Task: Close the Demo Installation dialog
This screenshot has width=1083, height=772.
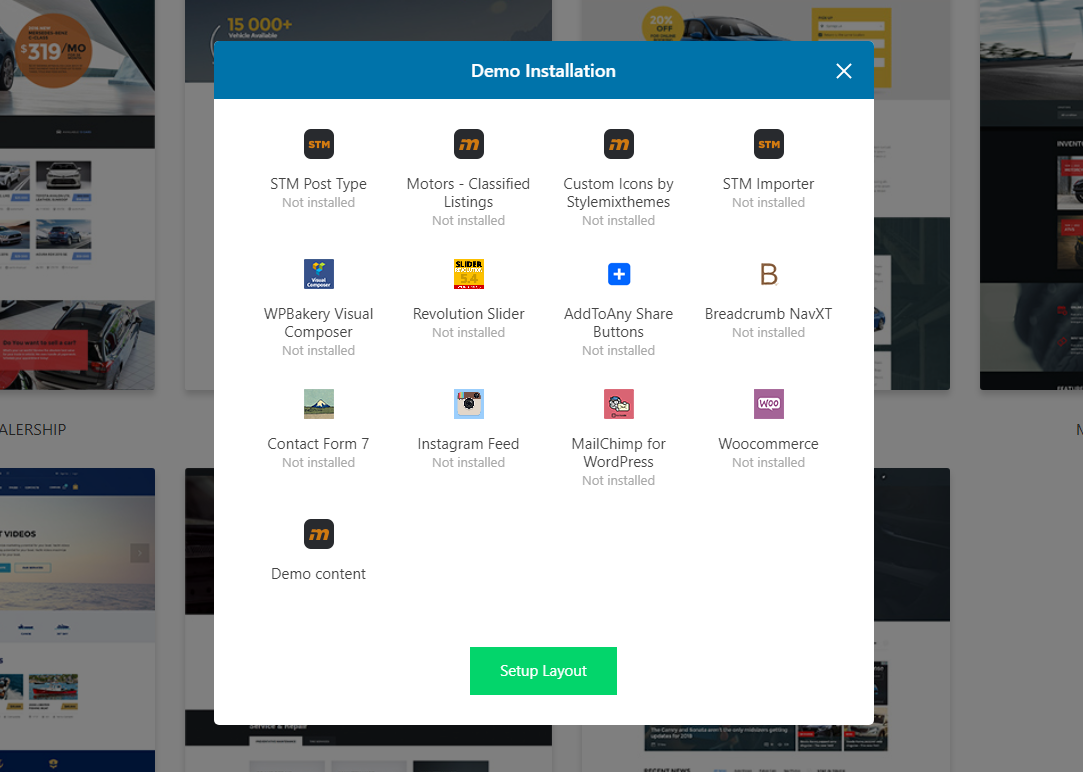Action: (x=843, y=71)
